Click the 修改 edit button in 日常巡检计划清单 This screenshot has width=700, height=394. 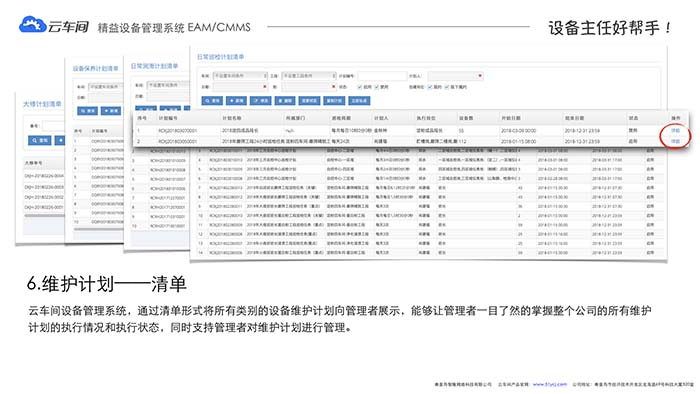[261, 101]
